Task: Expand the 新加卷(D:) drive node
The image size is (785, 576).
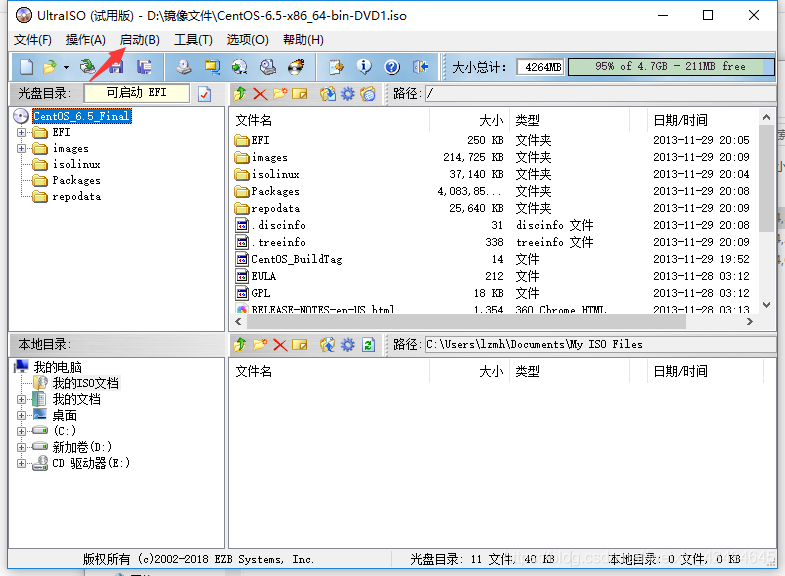Action: (21, 447)
